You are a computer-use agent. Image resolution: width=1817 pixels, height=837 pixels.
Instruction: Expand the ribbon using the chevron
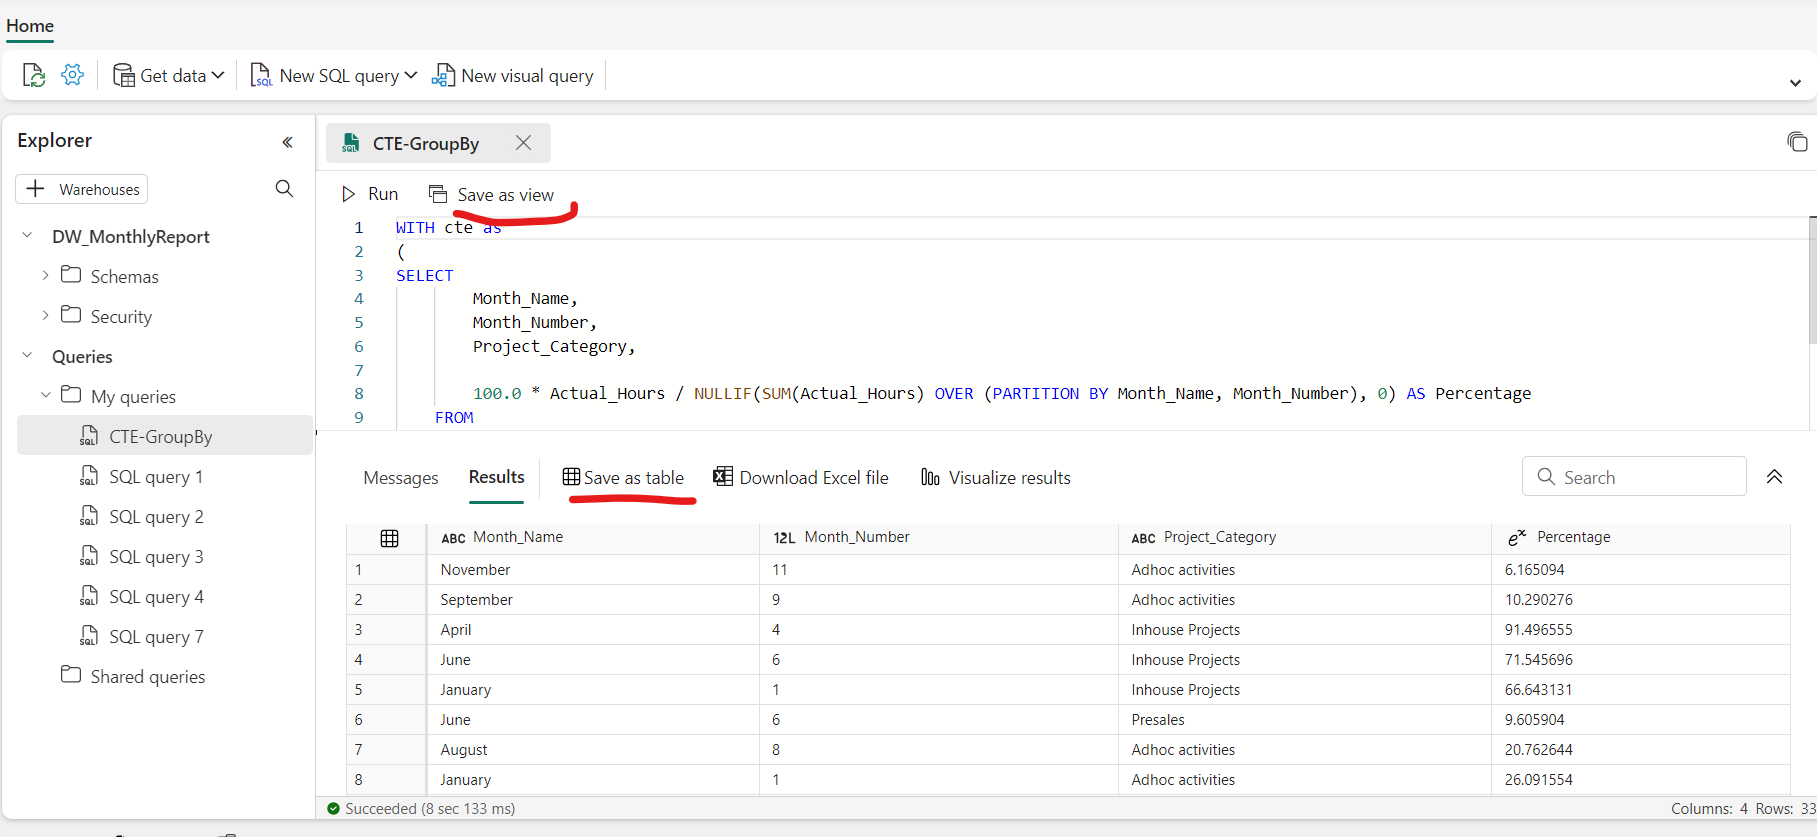(x=1795, y=83)
